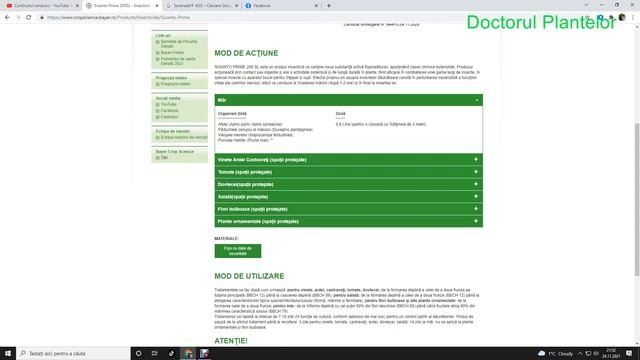Open the Echipa noastră de vanzari link
640x360 pixels.
pyautogui.click(x=184, y=138)
